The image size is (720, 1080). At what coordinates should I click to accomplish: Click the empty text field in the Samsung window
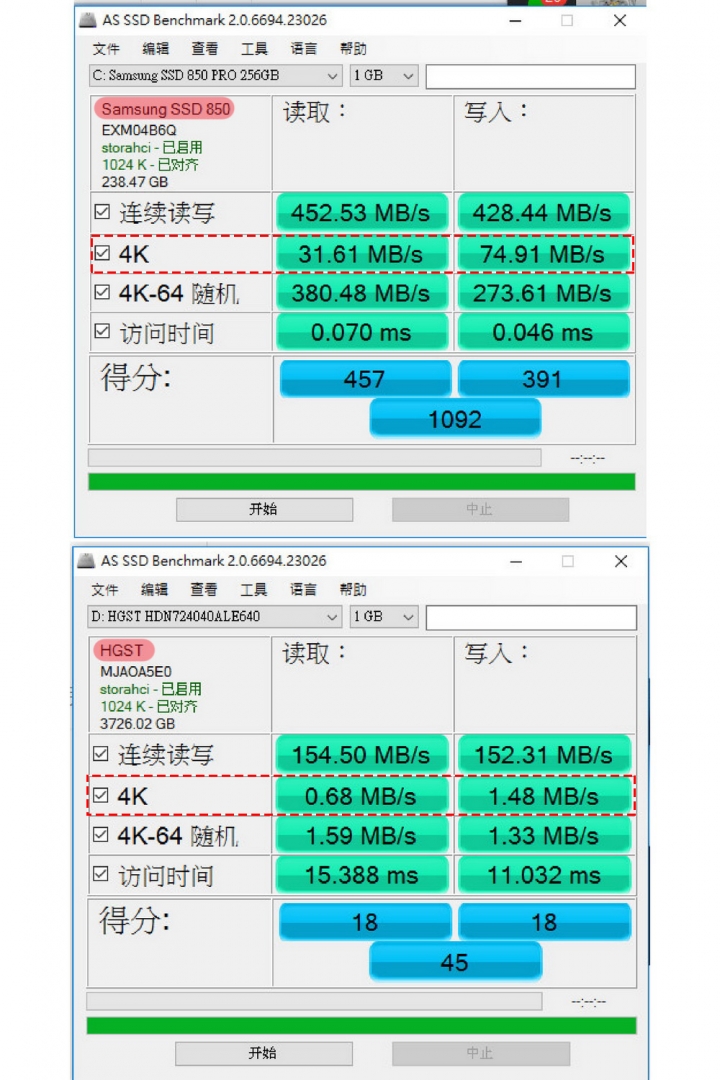tap(531, 76)
